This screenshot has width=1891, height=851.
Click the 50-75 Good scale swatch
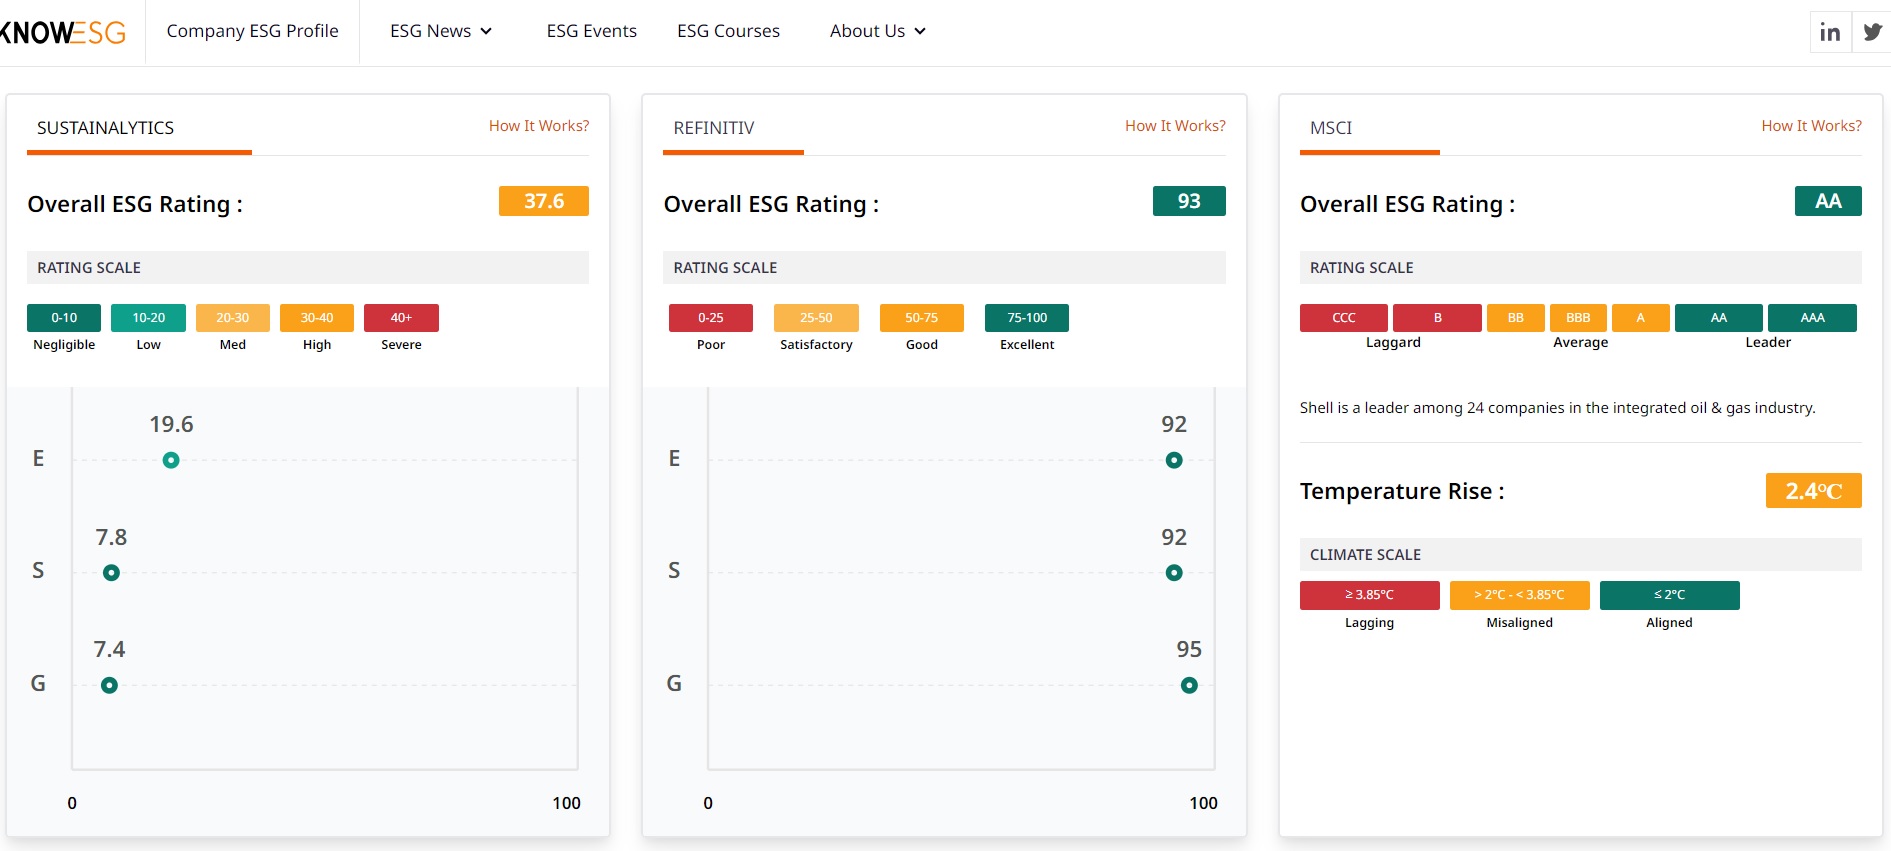(x=922, y=318)
